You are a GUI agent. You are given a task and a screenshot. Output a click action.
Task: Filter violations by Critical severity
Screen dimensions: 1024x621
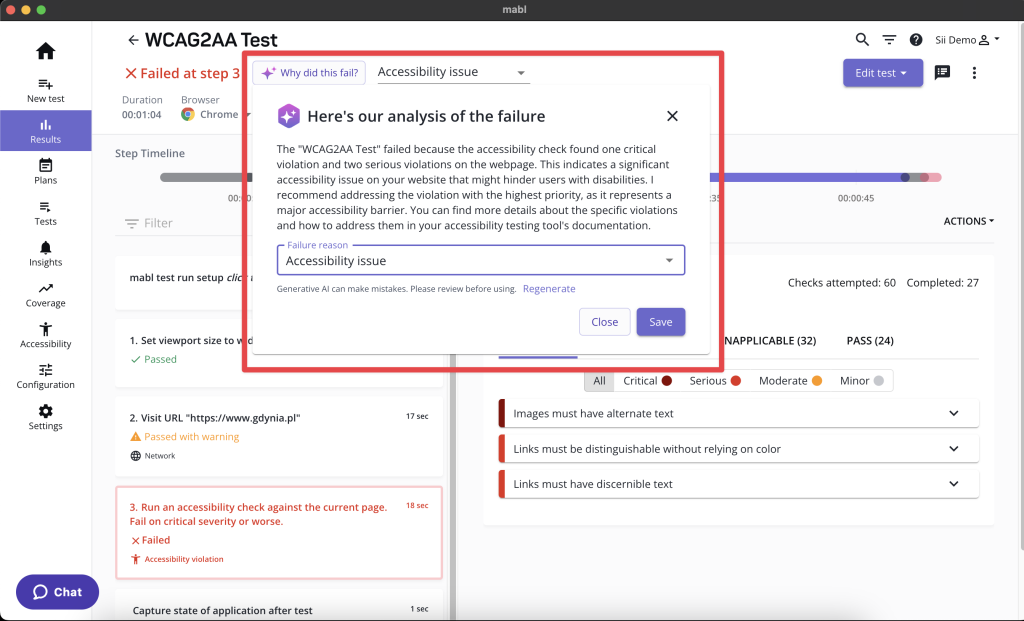(x=647, y=381)
